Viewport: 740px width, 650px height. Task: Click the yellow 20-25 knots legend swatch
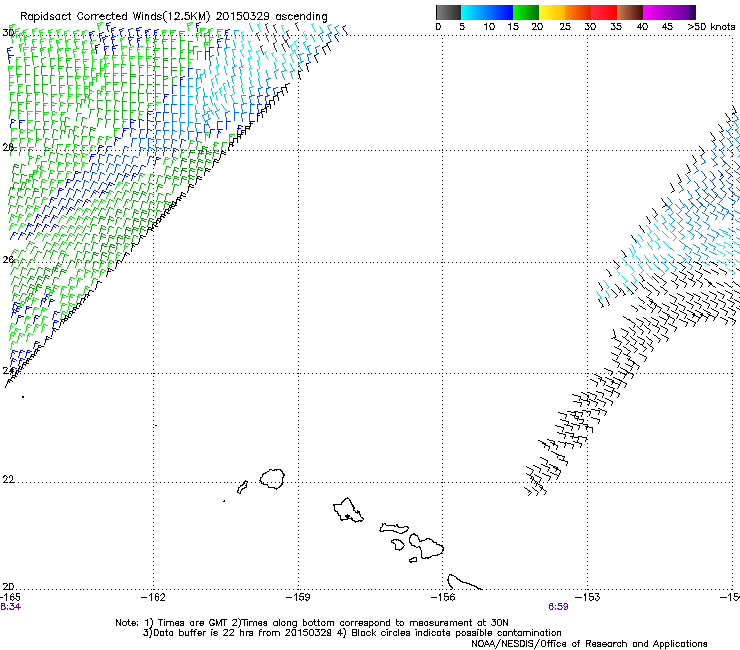point(552,12)
